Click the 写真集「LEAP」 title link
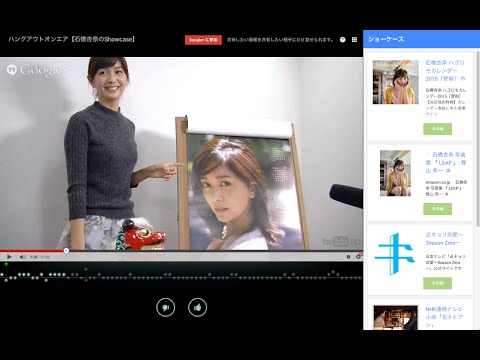Image resolution: width=480 pixels, height=360 pixels. (446, 162)
